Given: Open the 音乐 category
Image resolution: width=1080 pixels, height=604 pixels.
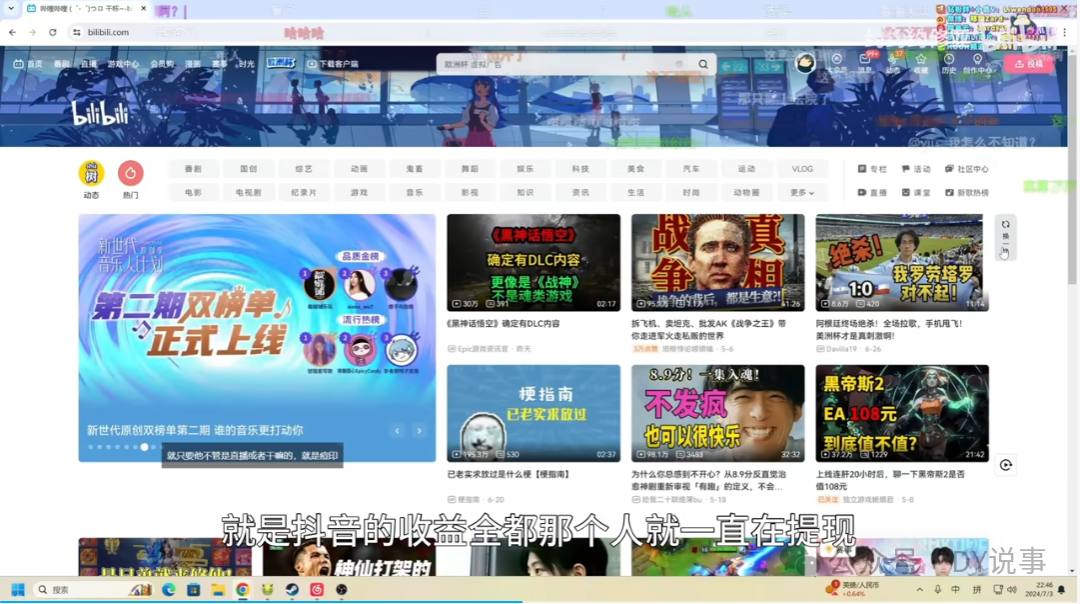Looking at the screenshot, I should pyautogui.click(x=415, y=193).
